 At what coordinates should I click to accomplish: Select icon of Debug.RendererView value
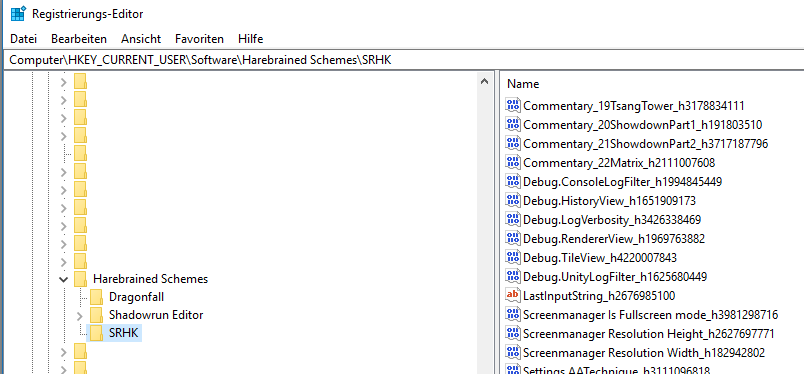tap(513, 239)
